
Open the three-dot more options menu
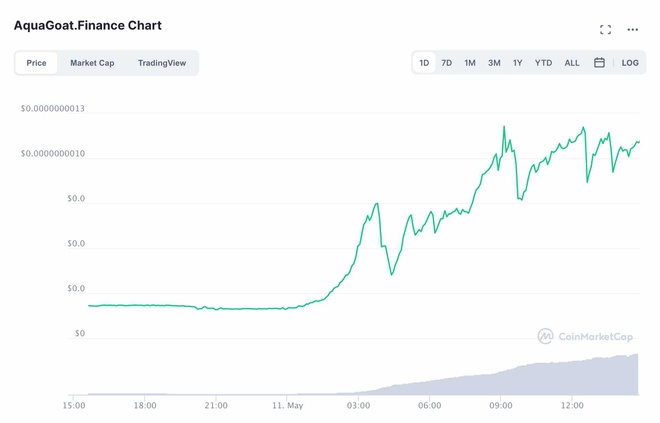click(632, 30)
